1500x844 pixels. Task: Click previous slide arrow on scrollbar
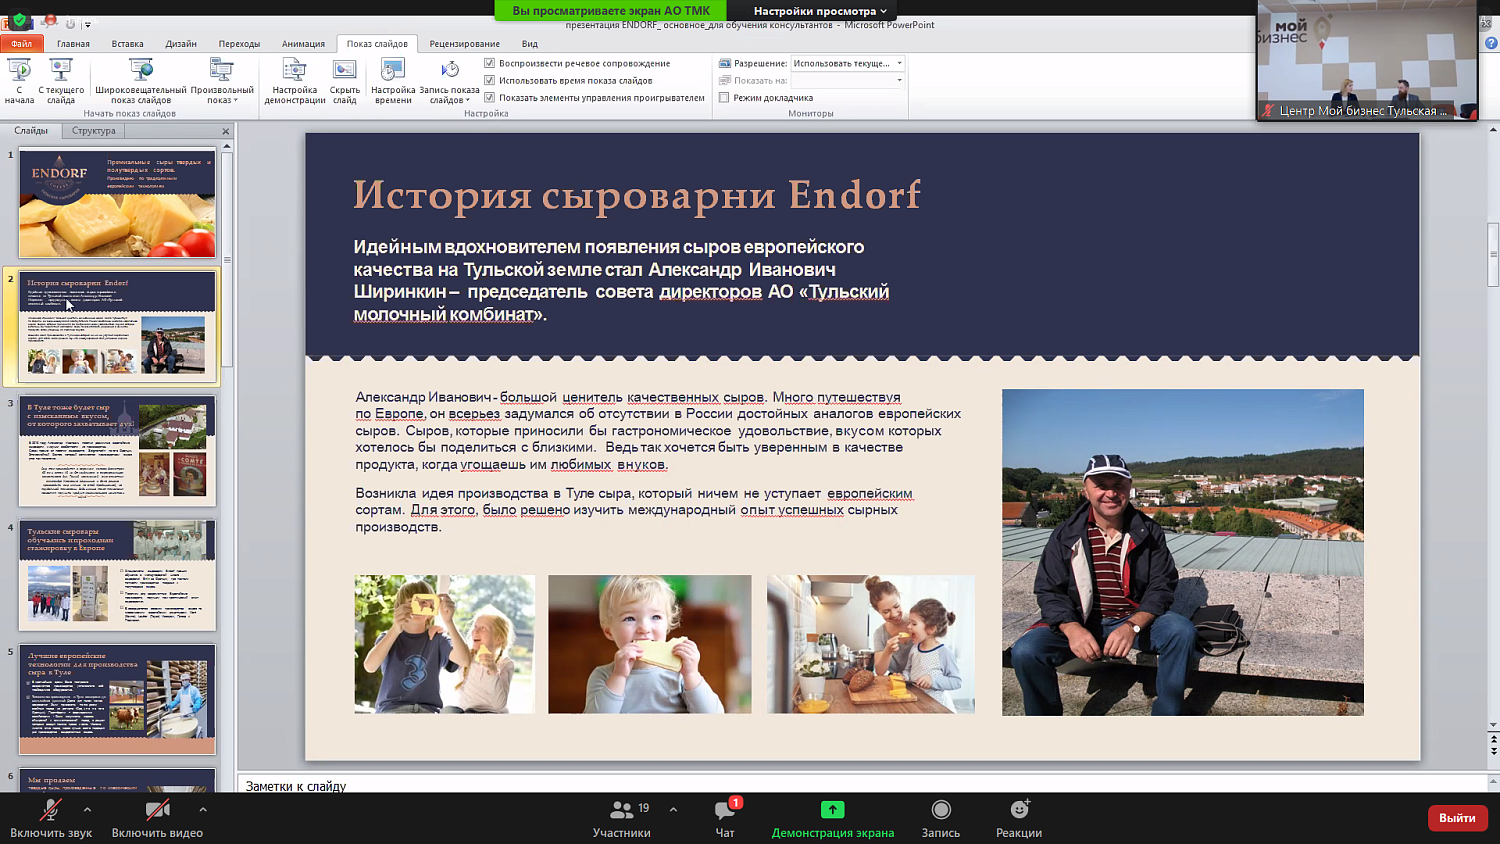click(1493, 738)
